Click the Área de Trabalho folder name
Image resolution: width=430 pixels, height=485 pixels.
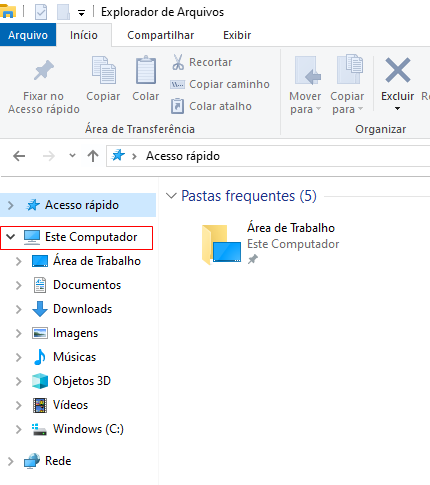pyautogui.click(x=291, y=228)
